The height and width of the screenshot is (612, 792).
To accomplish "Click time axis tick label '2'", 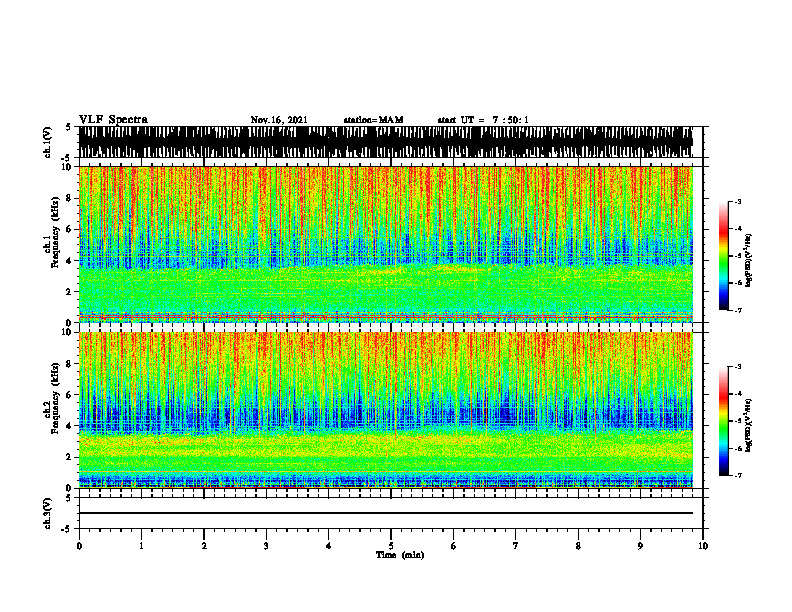I will click(x=204, y=546).
